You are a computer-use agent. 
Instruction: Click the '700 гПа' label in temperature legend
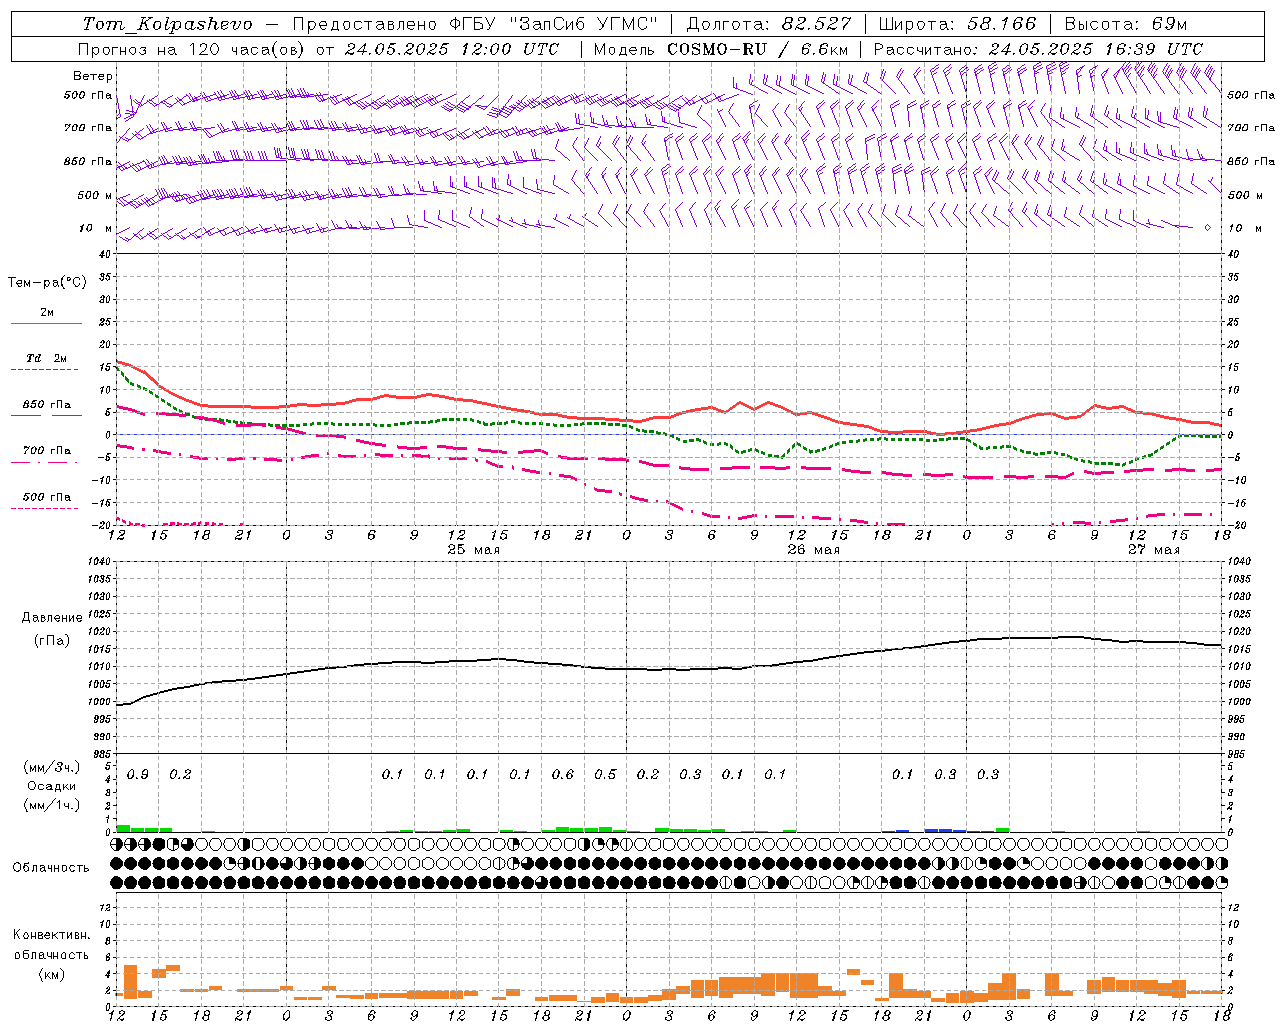tap(47, 450)
